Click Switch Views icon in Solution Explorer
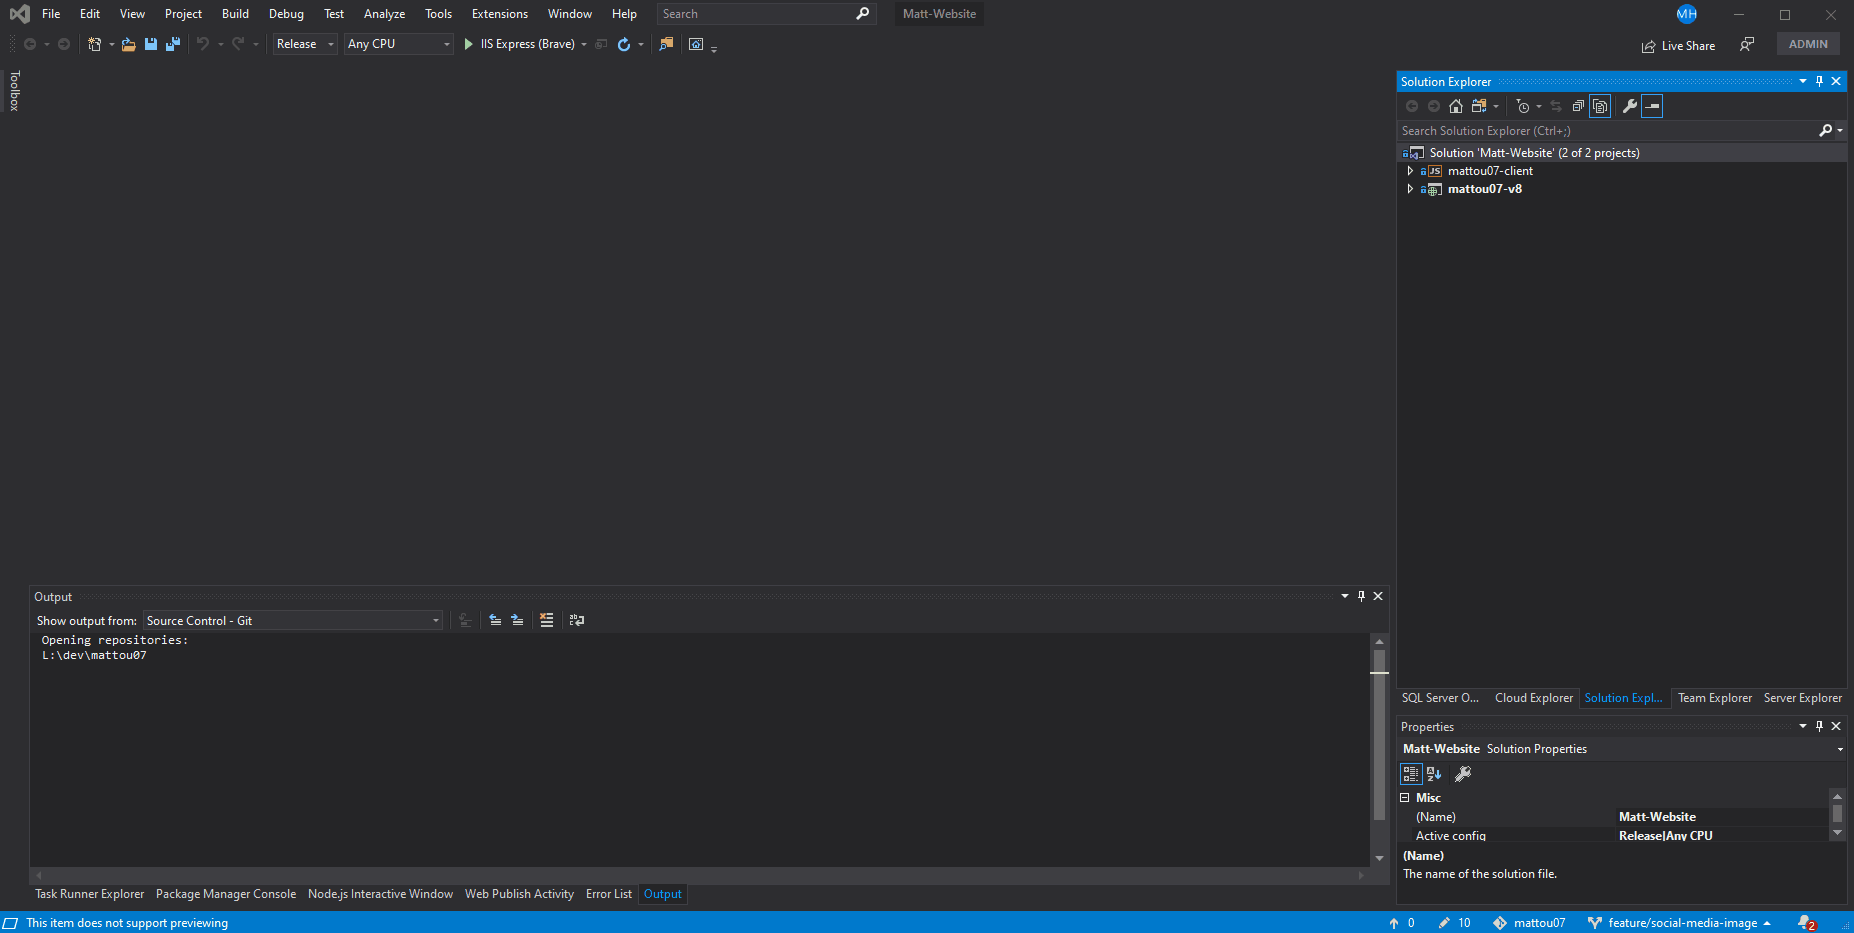 click(x=1479, y=106)
